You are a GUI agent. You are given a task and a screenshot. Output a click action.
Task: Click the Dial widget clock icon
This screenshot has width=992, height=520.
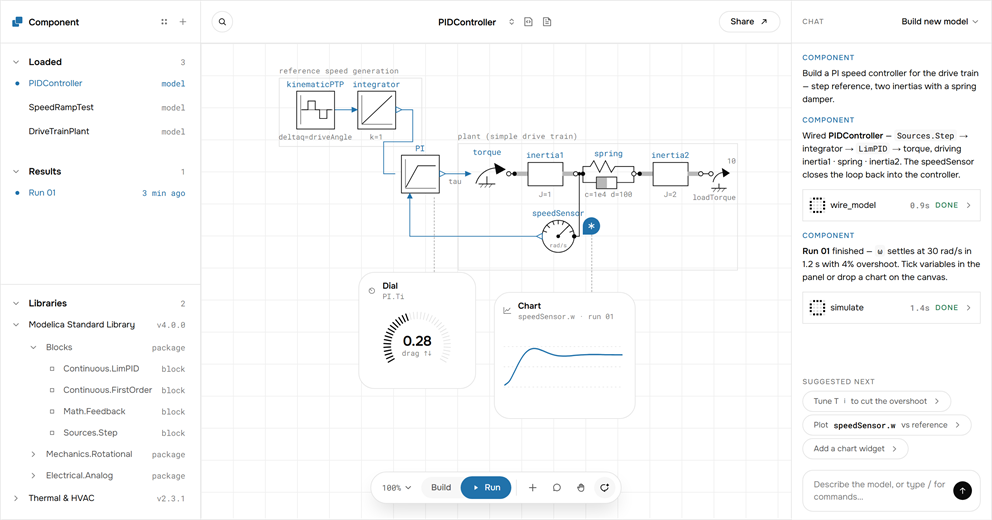[371, 291]
